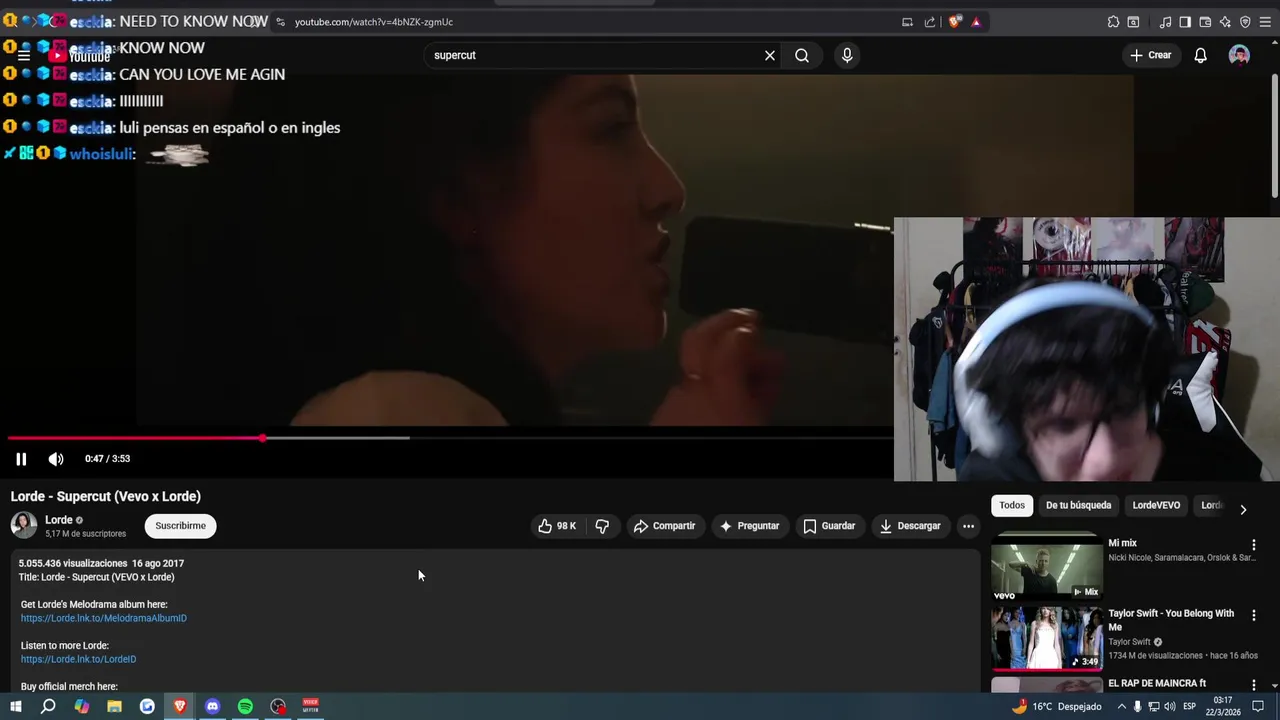Open options for You Belong With Me

(1253, 616)
